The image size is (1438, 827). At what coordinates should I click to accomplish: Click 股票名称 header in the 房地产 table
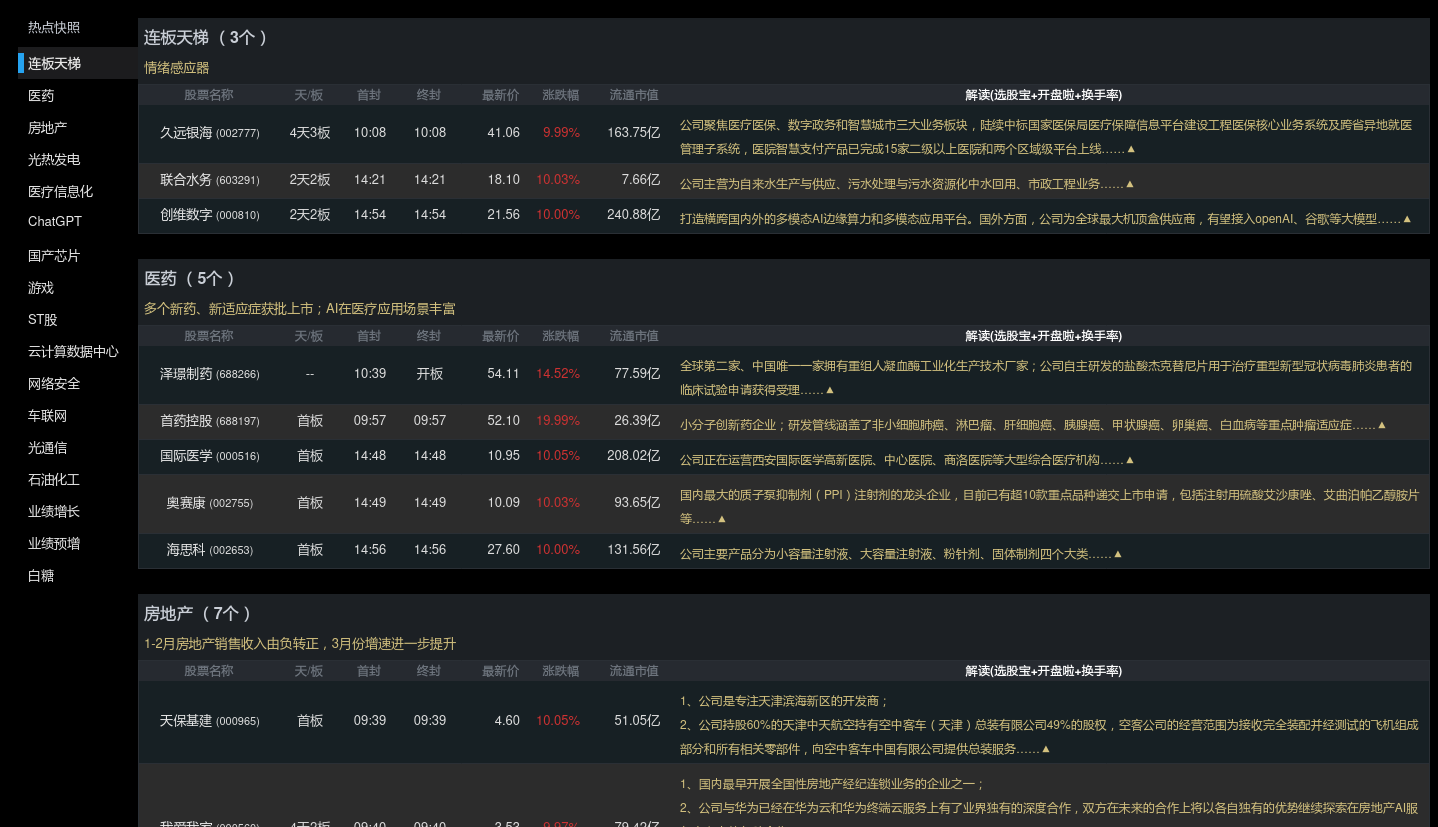209,671
